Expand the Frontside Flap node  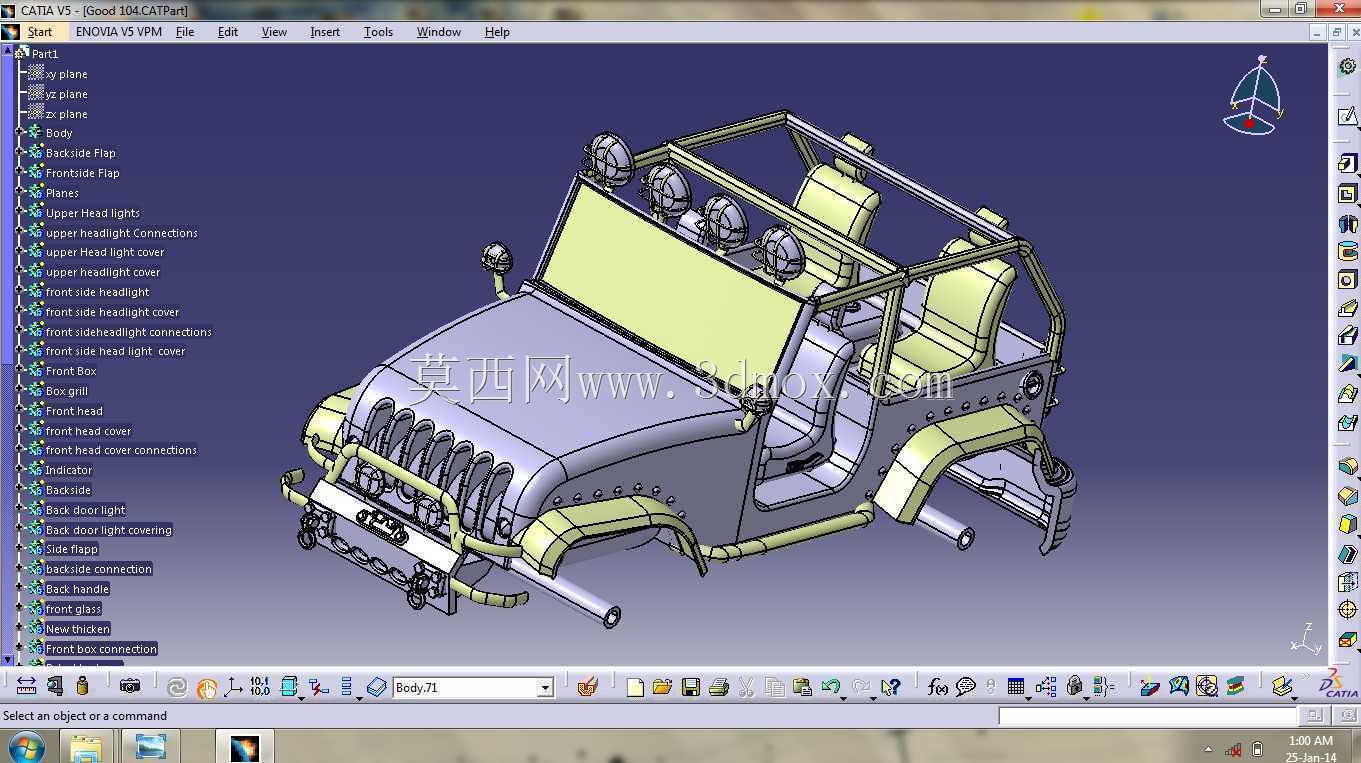pos(20,172)
